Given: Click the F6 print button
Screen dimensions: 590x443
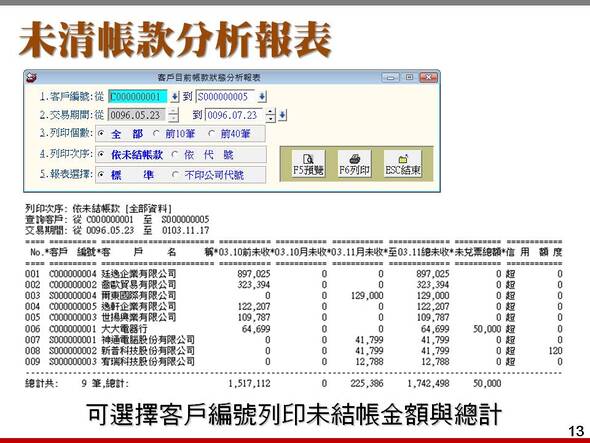Looking at the screenshot, I should coord(354,164).
